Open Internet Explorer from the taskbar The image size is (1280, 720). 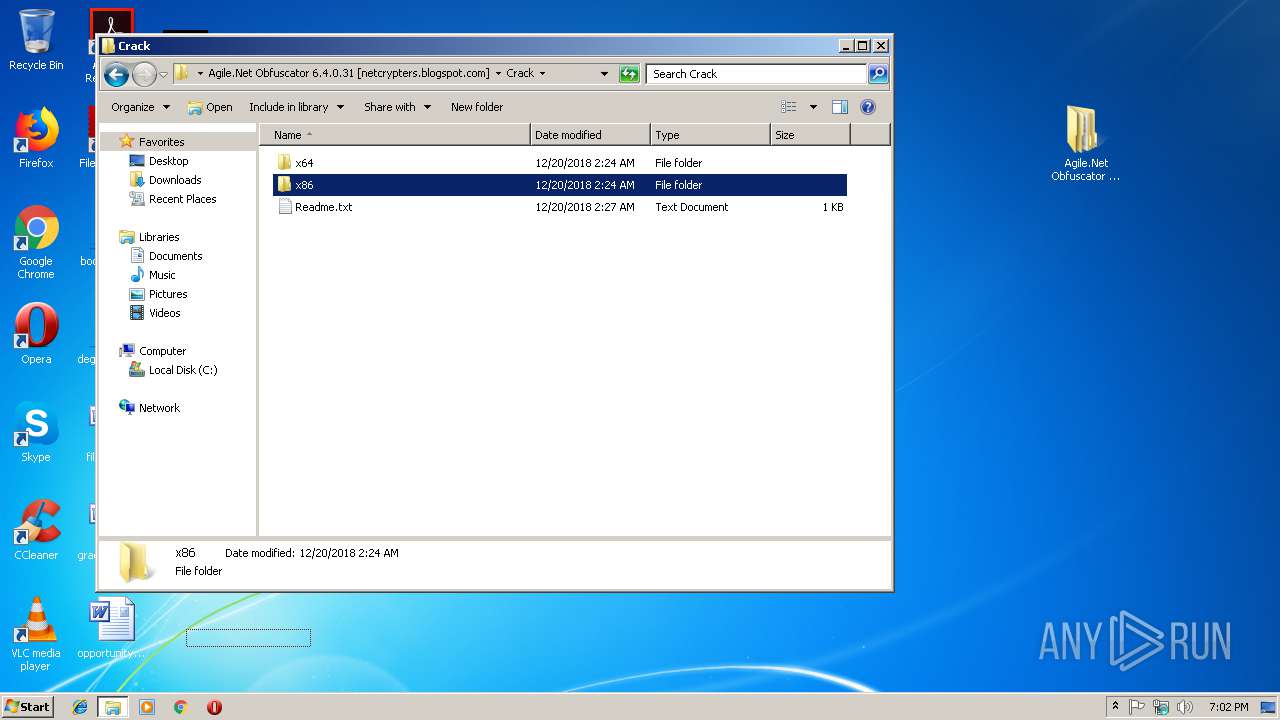(x=80, y=707)
